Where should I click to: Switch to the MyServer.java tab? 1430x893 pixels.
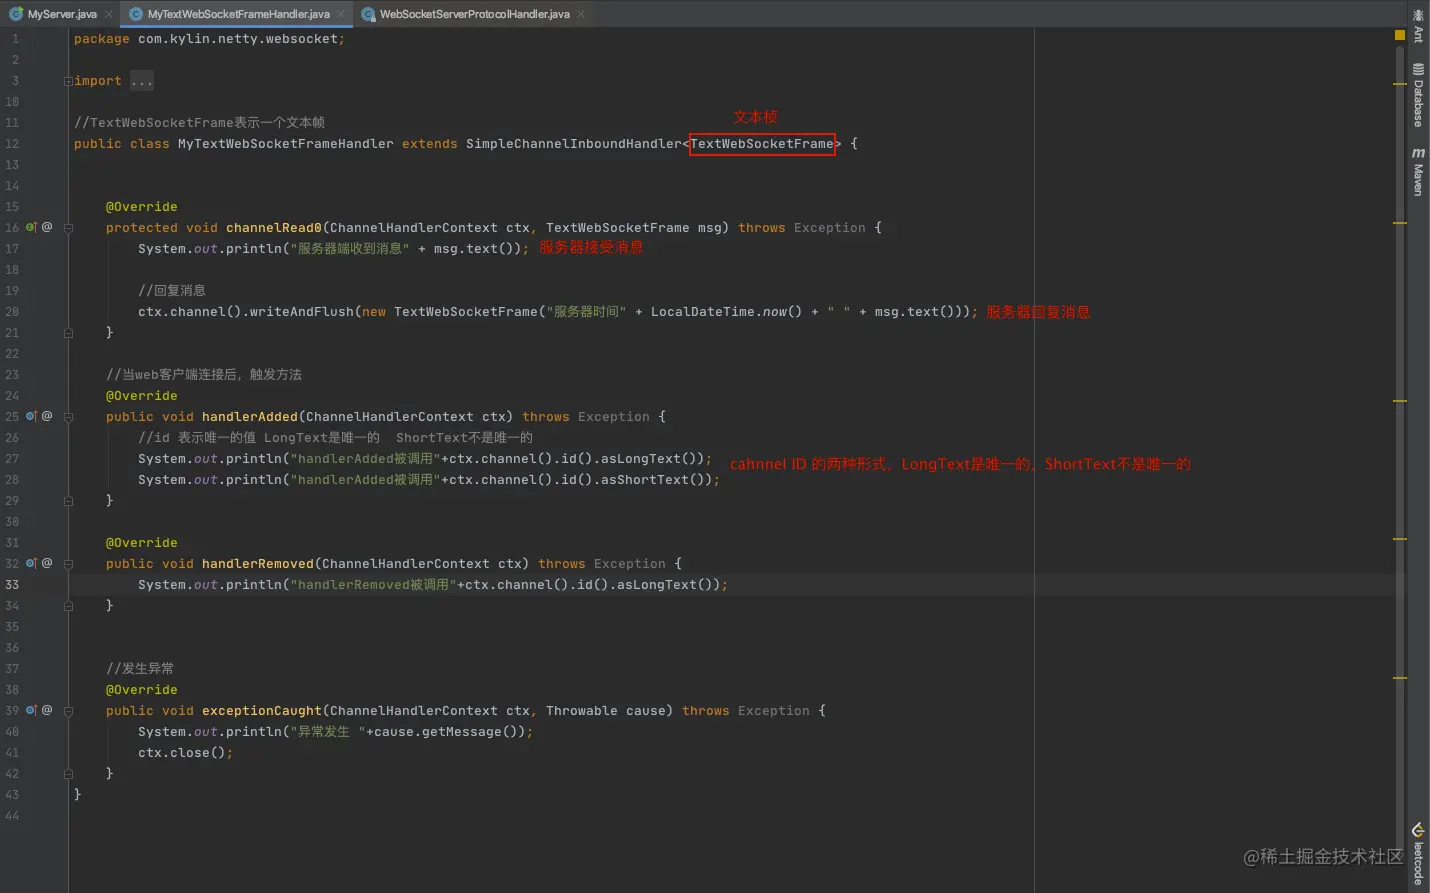(x=60, y=14)
